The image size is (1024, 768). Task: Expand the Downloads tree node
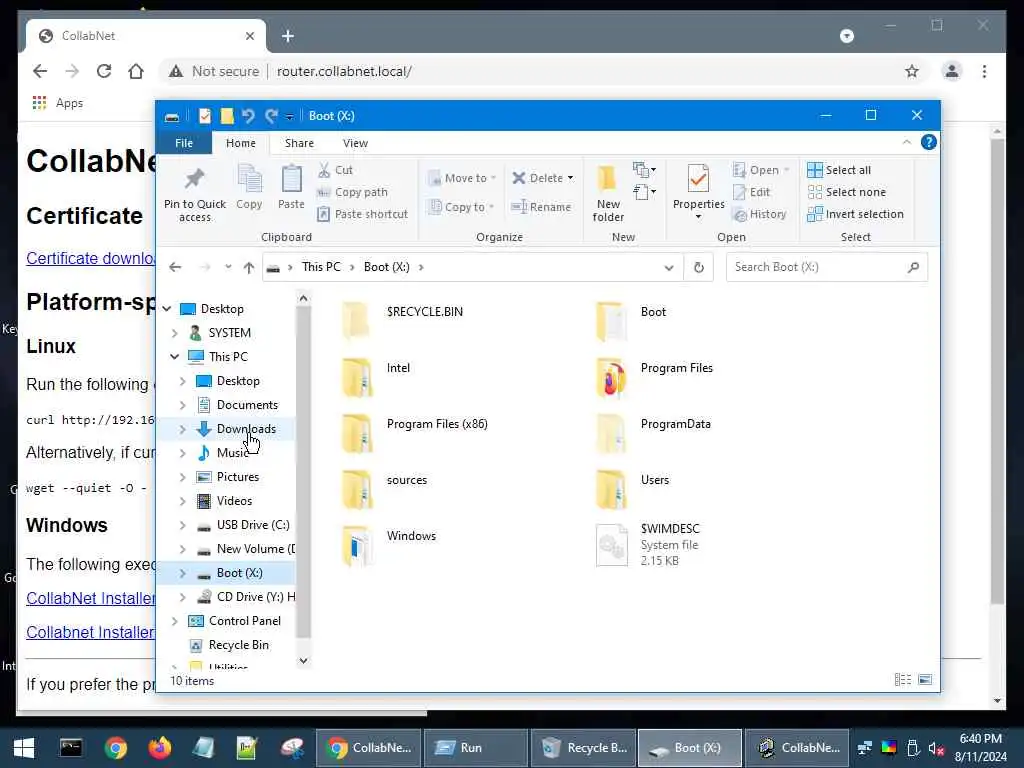(183, 429)
